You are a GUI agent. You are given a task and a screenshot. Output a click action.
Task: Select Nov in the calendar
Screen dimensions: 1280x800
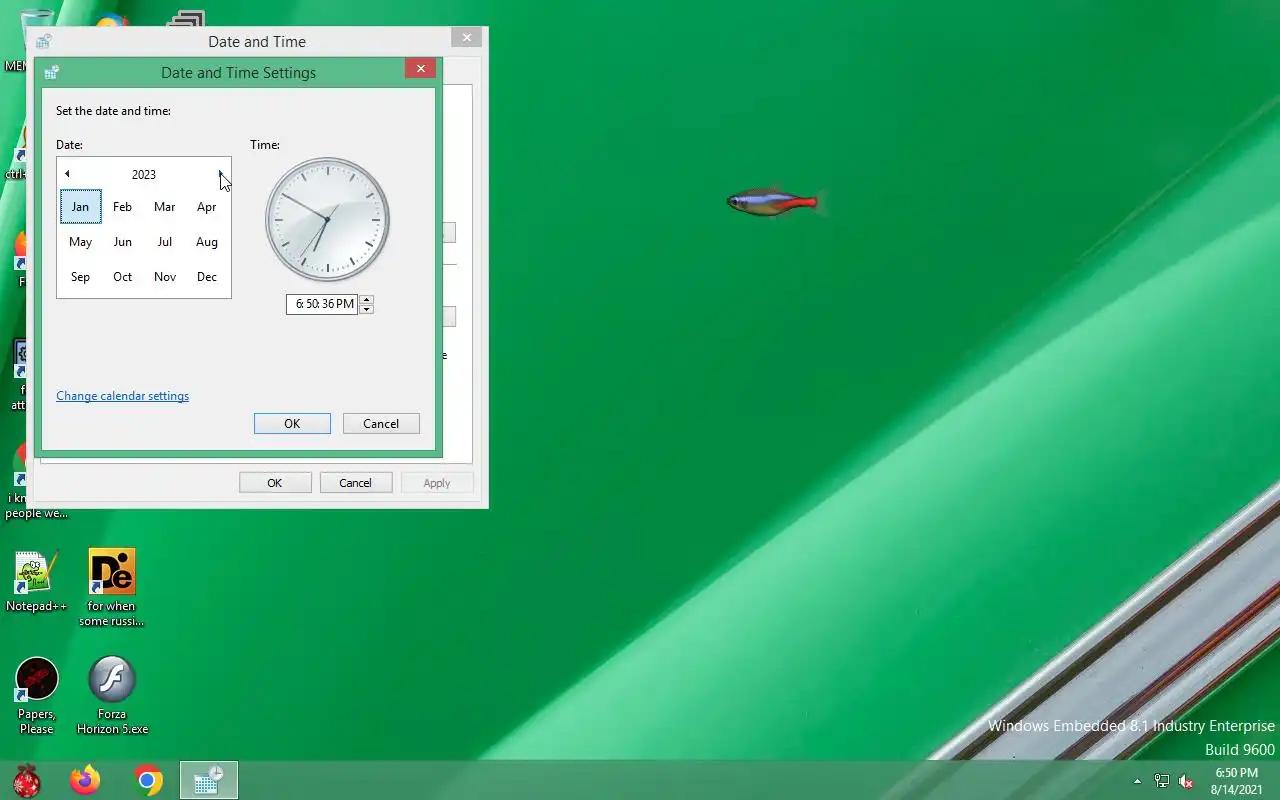click(x=165, y=277)
